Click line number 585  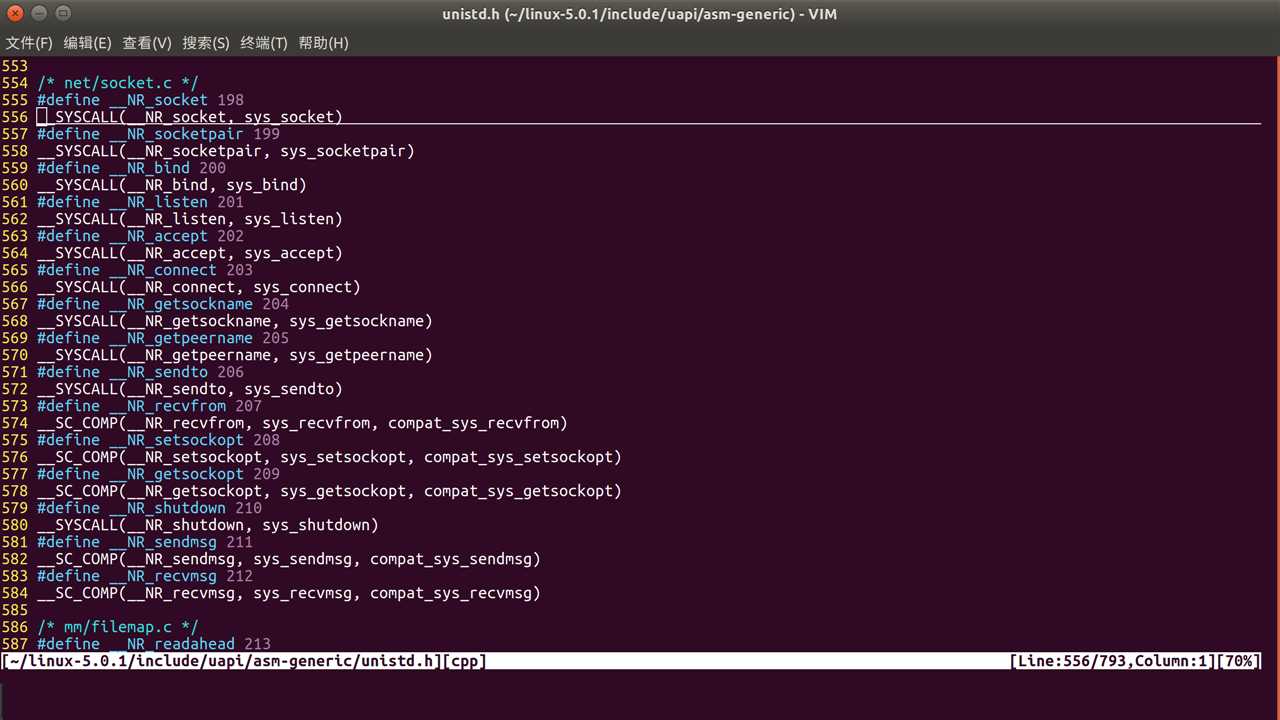coord(15,610)
